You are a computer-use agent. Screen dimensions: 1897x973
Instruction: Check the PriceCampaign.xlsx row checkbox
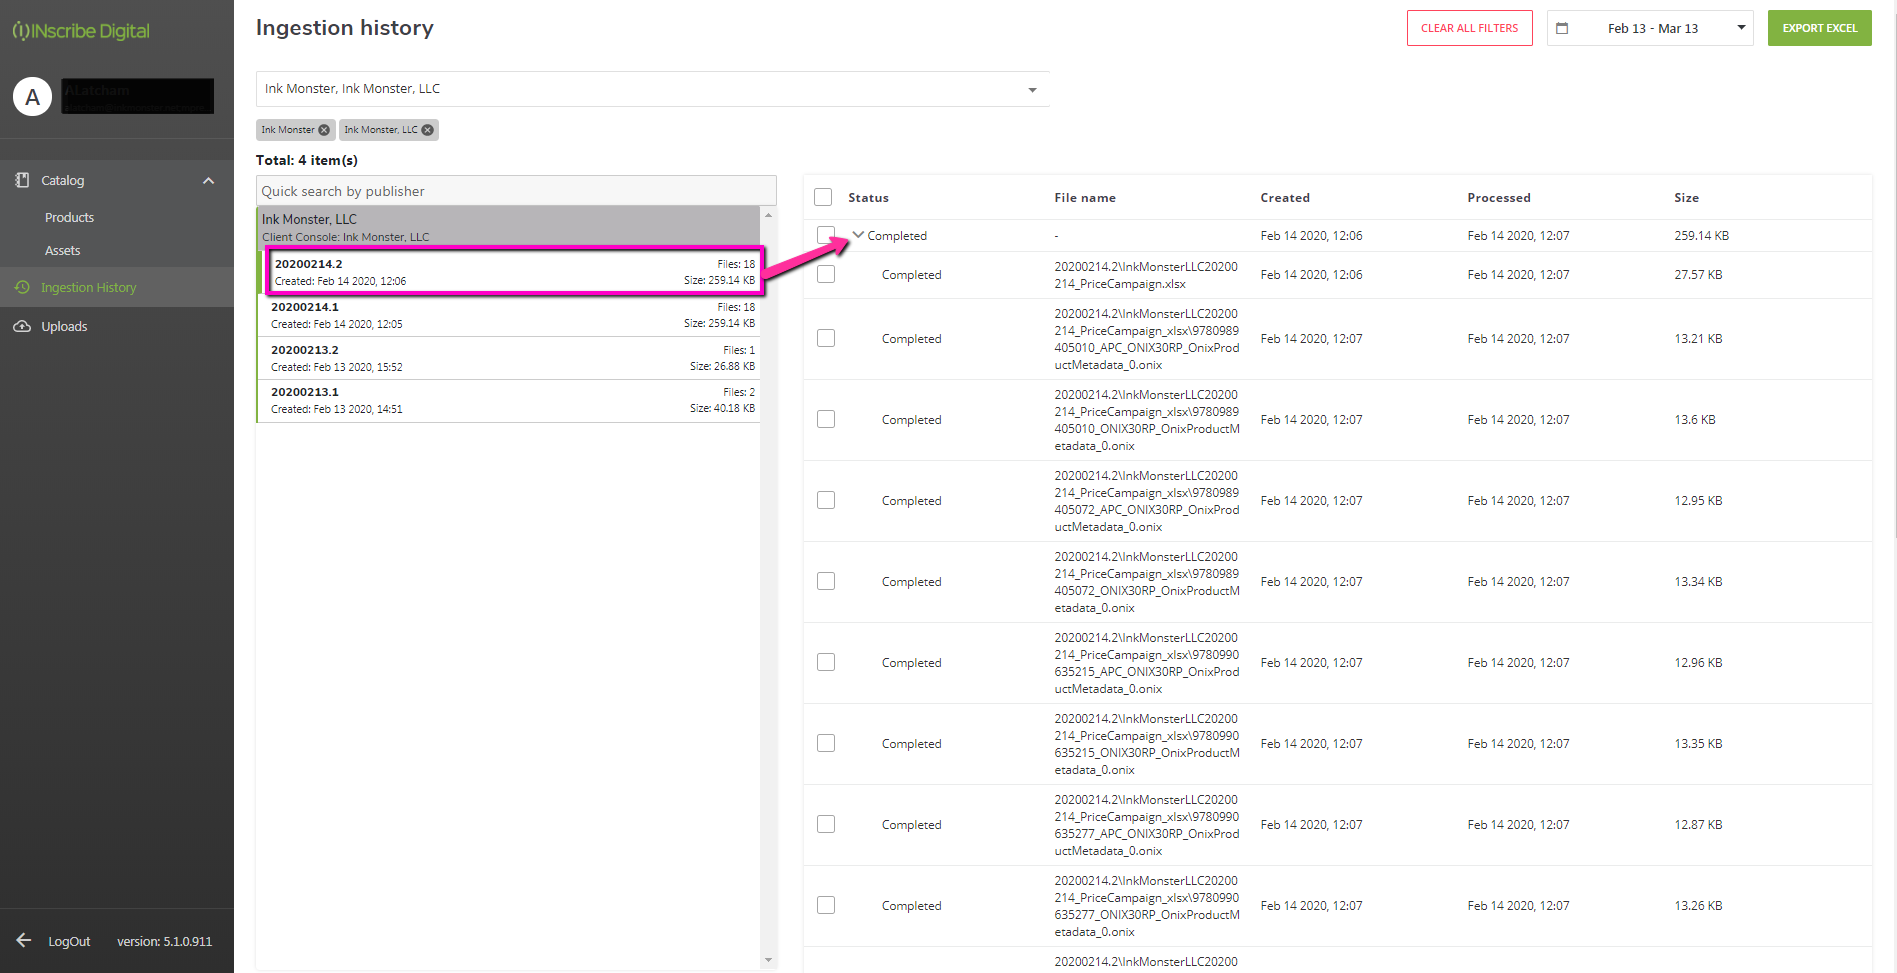tap(826, 274)
